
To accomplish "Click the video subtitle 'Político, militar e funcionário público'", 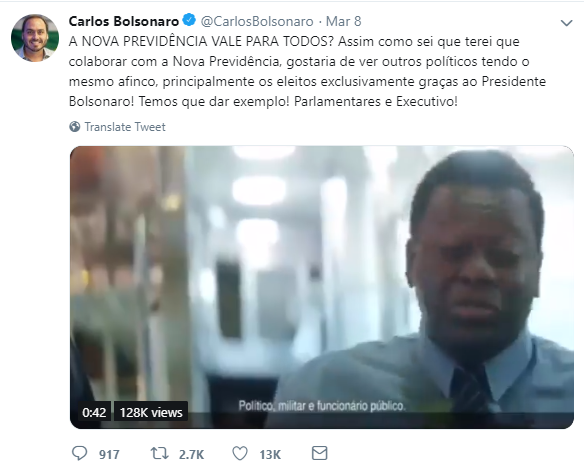I will [322, 406].
